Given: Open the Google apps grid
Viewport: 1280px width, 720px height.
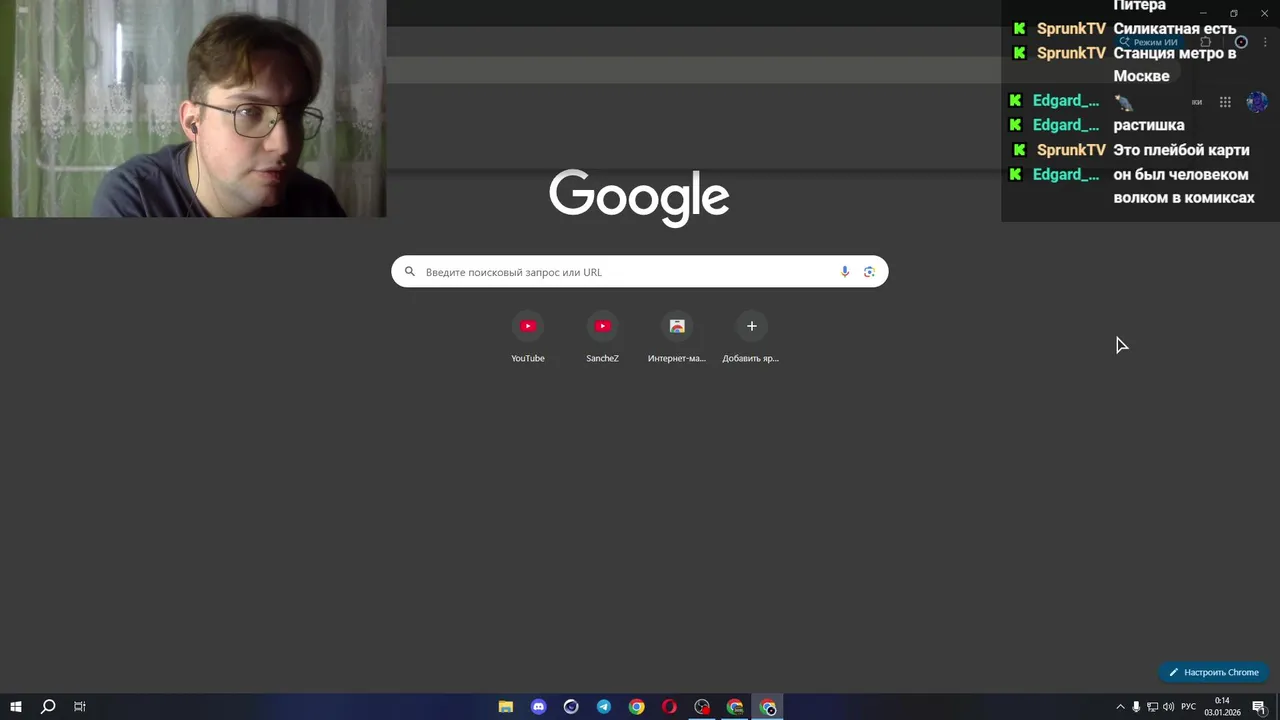Looking at the screenshot, I should point(1225,102).
